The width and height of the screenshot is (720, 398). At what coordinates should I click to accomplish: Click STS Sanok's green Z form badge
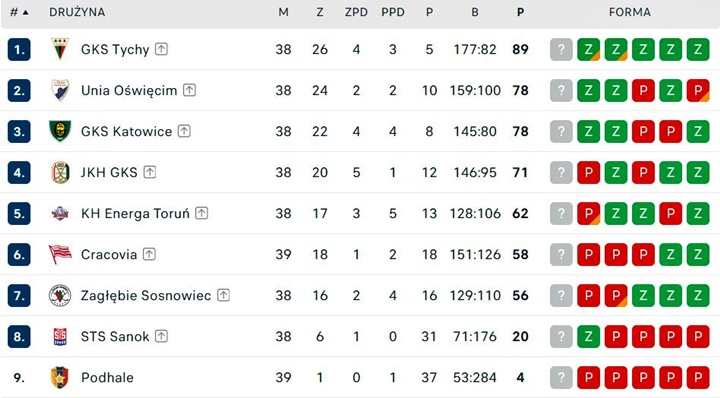[x=588, y=336]
